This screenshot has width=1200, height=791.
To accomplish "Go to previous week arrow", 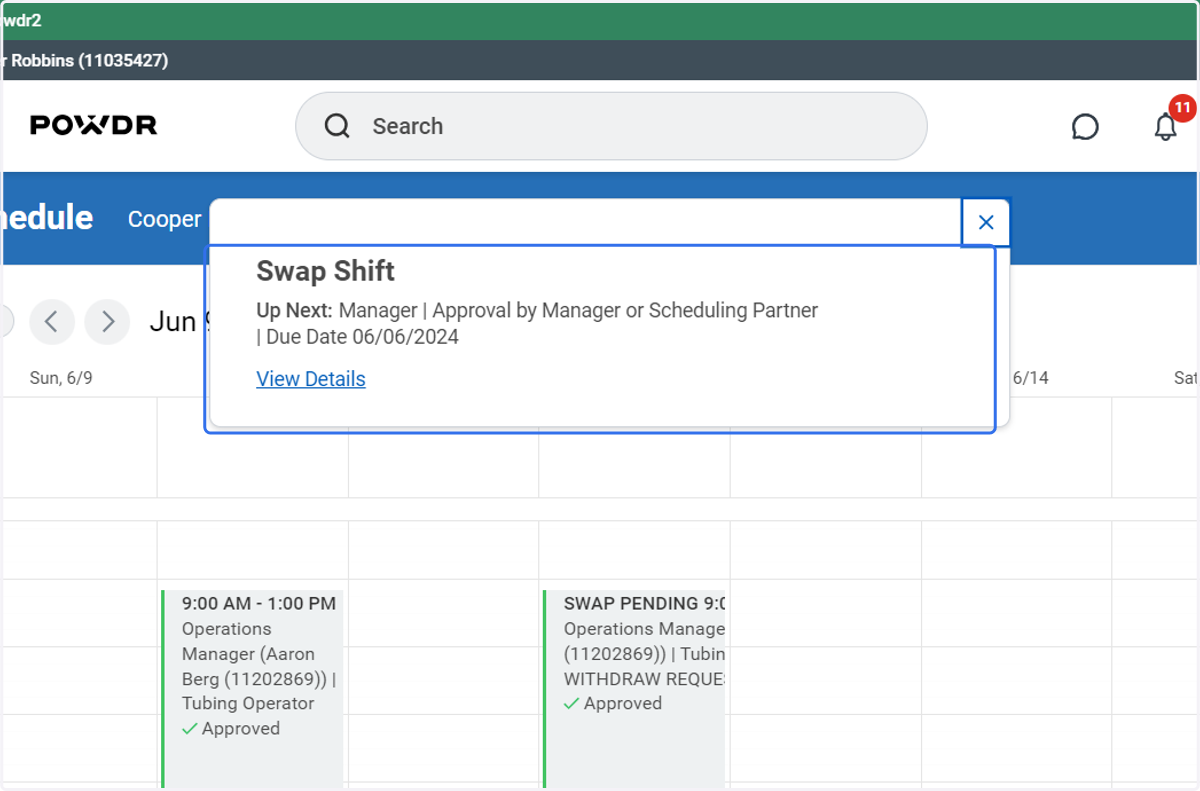I will (52, 322).
